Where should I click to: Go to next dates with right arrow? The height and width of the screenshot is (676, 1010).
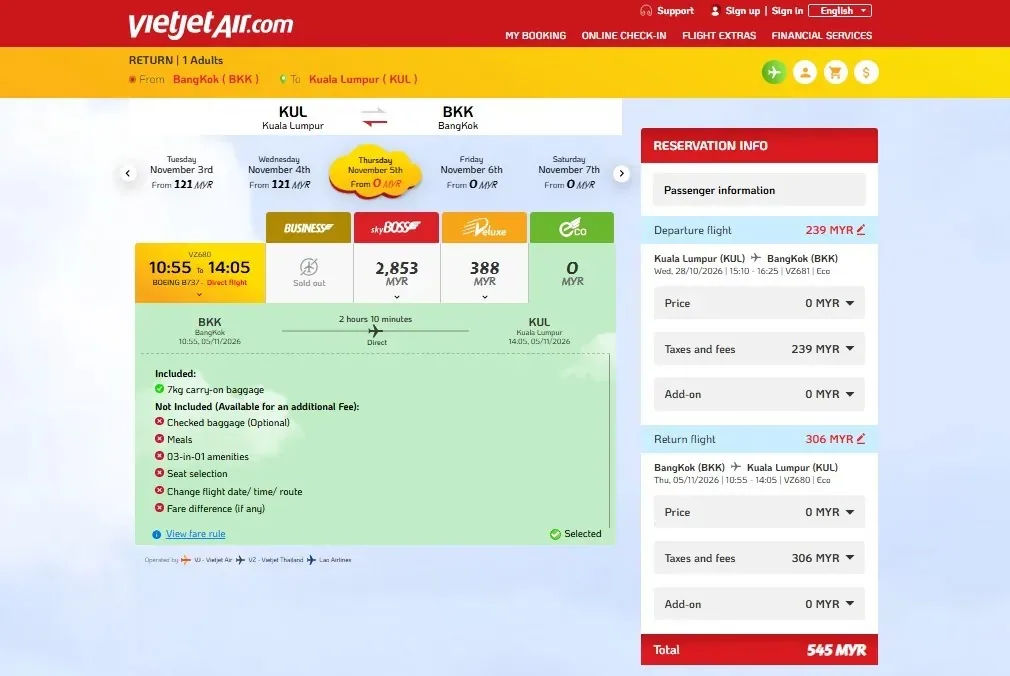pos(621,173)
